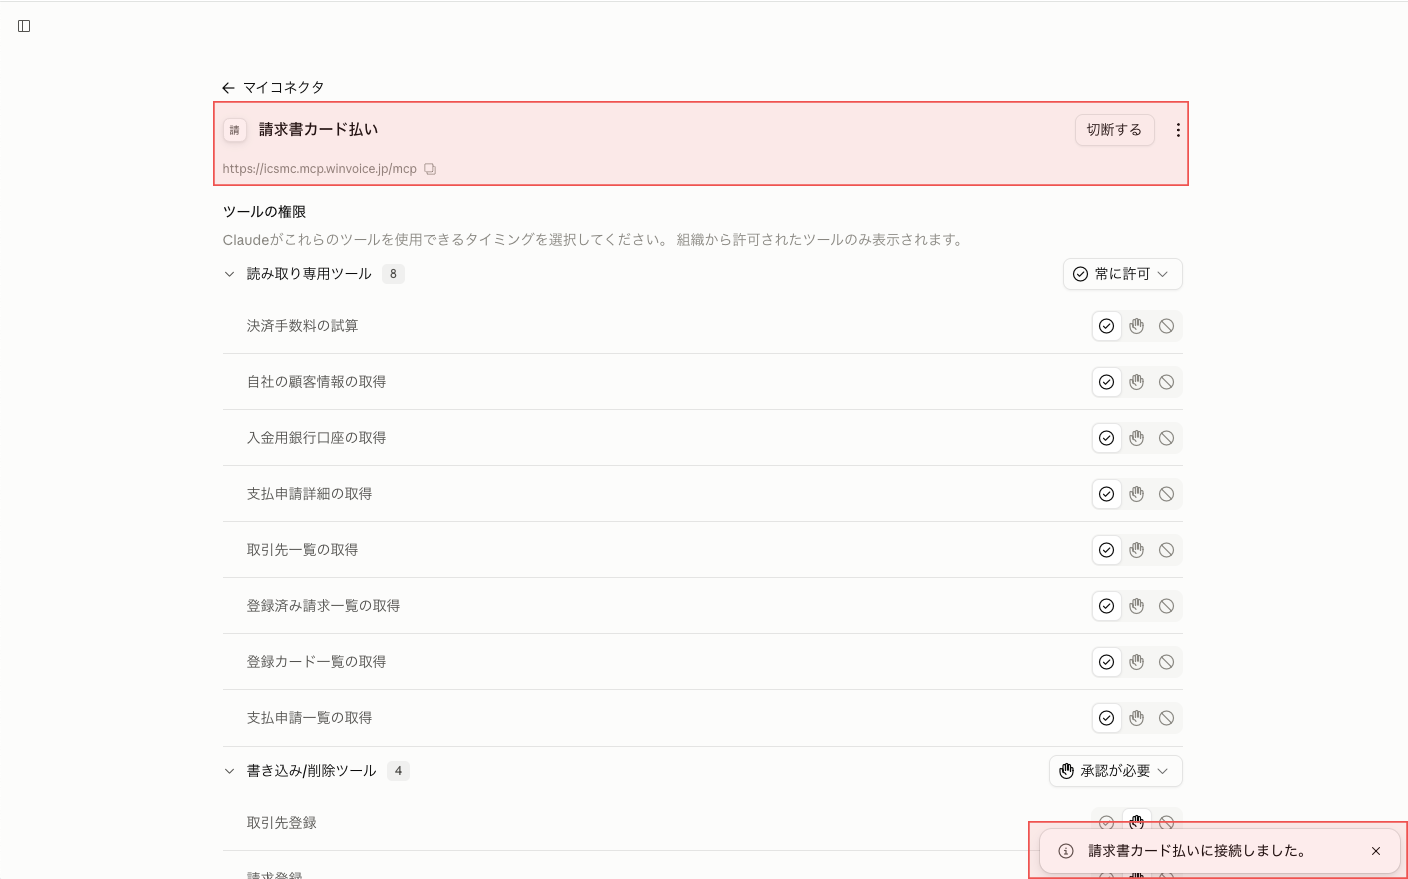Image resolution: width=1408 pixels, height=879 pixels.
Task: Block the 支払申請詳細の取得 tool
Action: [1166, 494]
